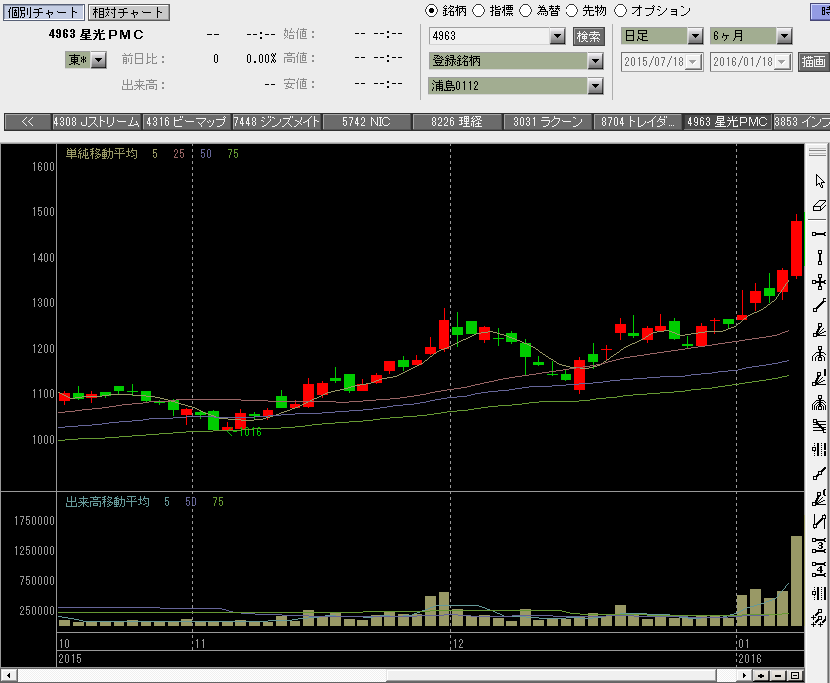The image size is (830, 683).
Task: Select the parallel channel lines tool
Action: point(819,425)
